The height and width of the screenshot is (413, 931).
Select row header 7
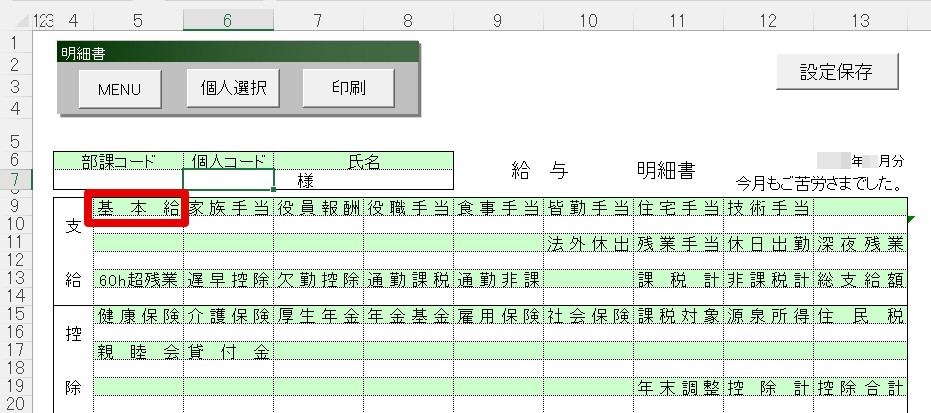click(15, 180)
